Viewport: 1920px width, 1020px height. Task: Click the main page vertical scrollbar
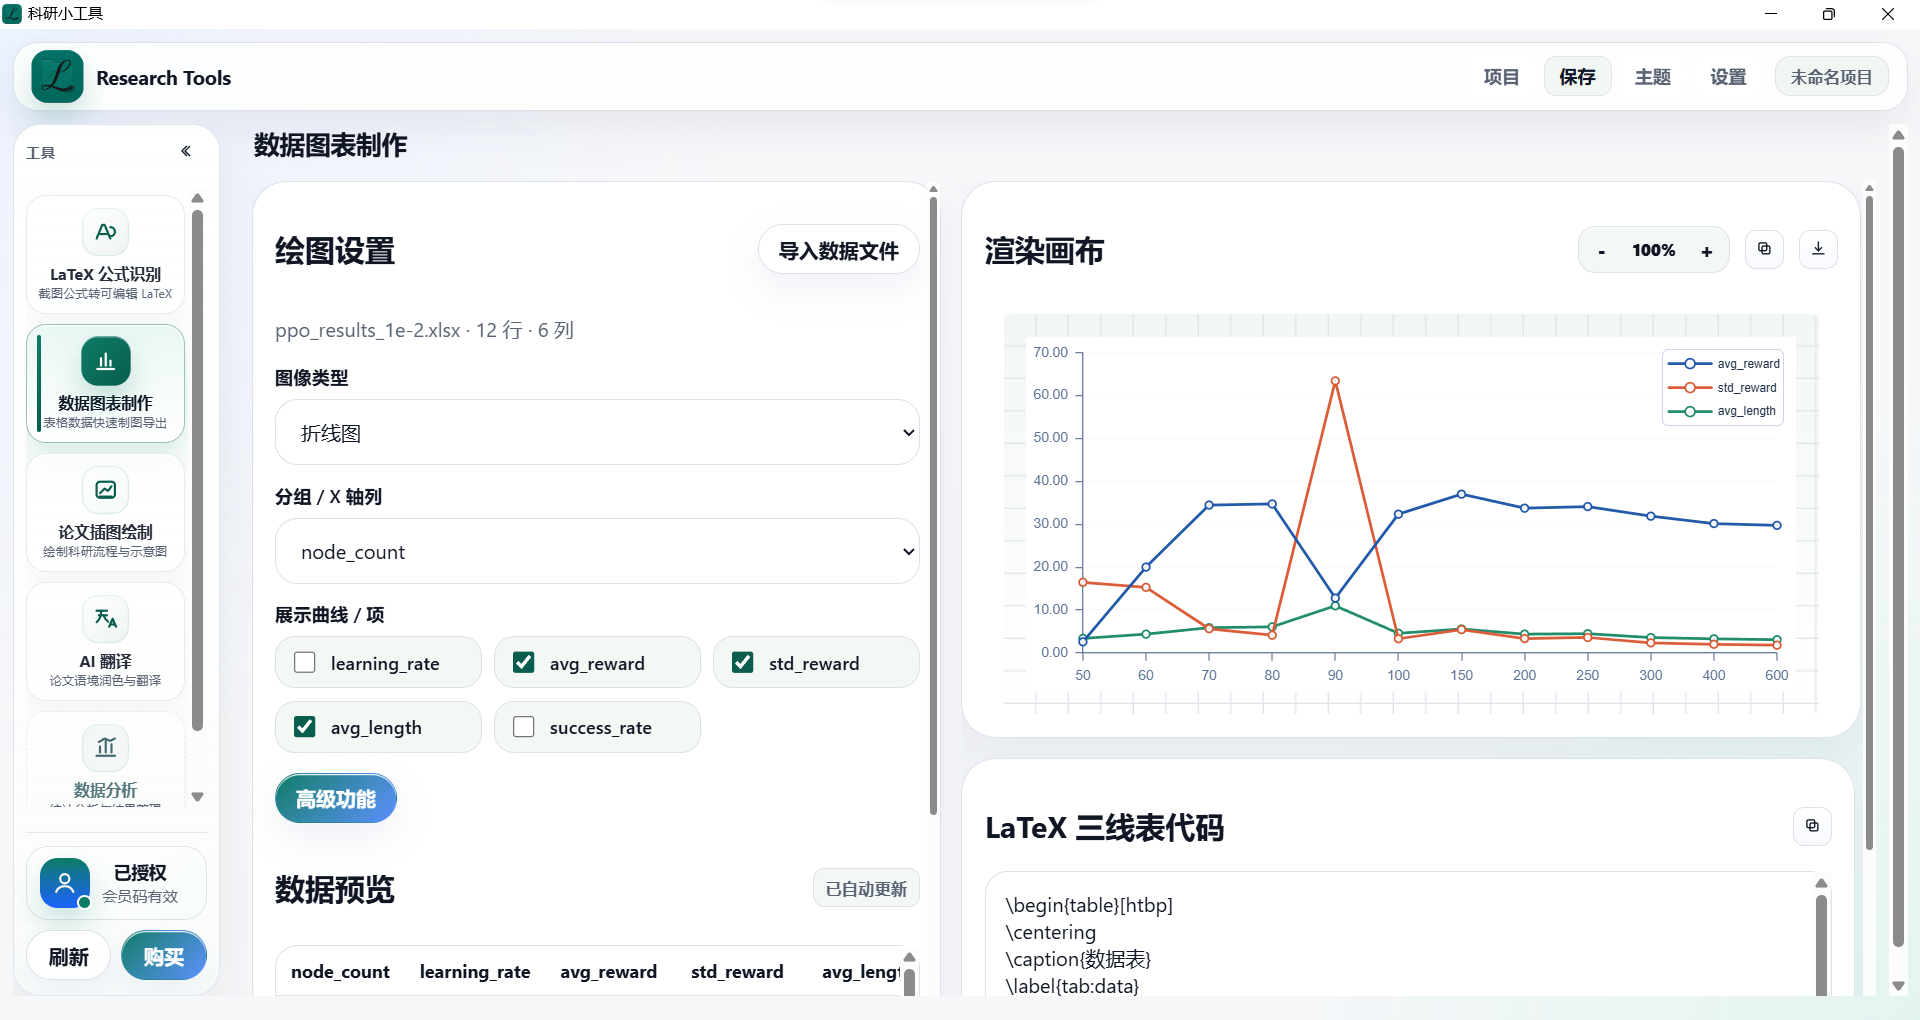(x=1898, y=545)
